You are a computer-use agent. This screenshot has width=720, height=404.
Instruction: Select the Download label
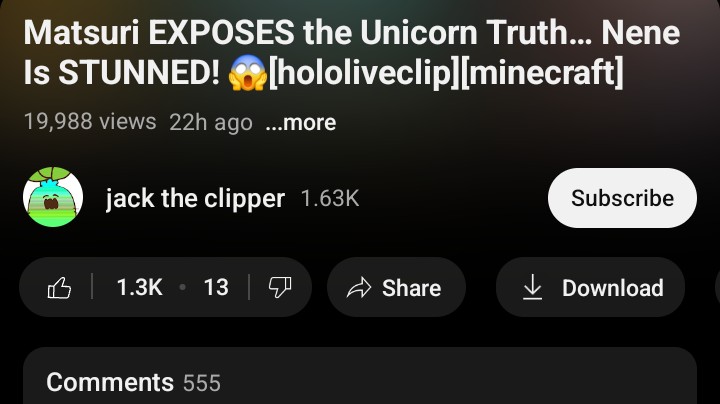(613, 288)
